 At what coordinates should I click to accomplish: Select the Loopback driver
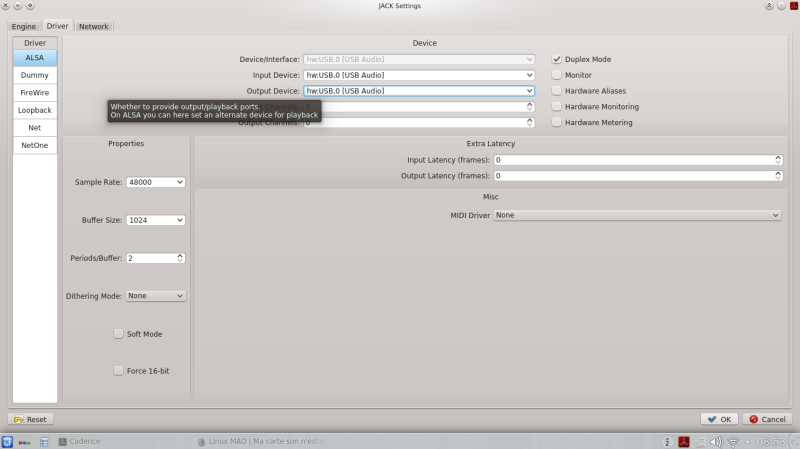tap(35, 110)
